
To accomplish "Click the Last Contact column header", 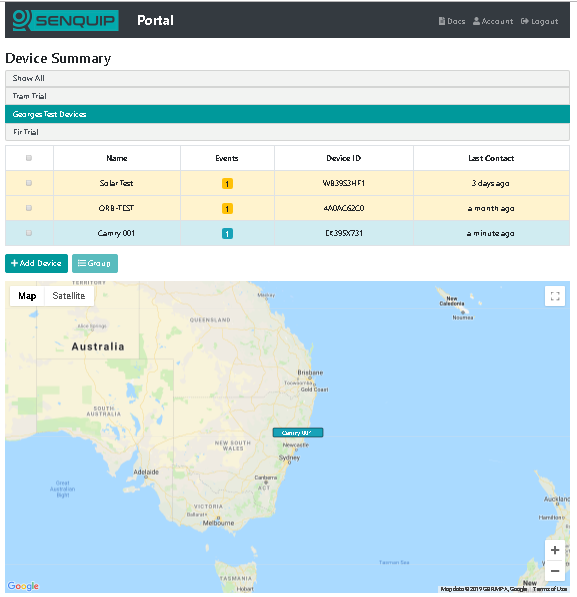I will point(491,158).
